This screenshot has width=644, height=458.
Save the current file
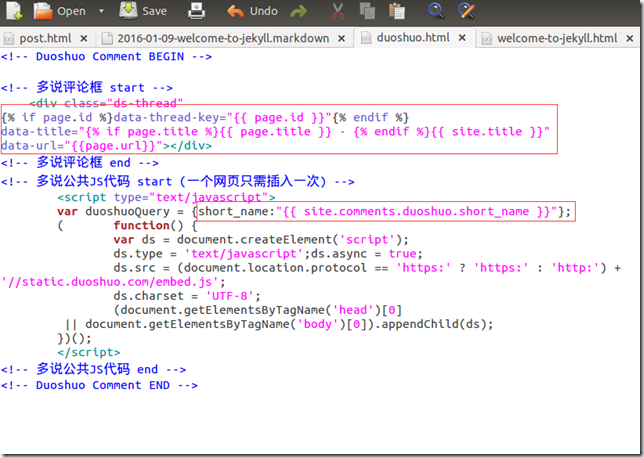tap(143, 11)
